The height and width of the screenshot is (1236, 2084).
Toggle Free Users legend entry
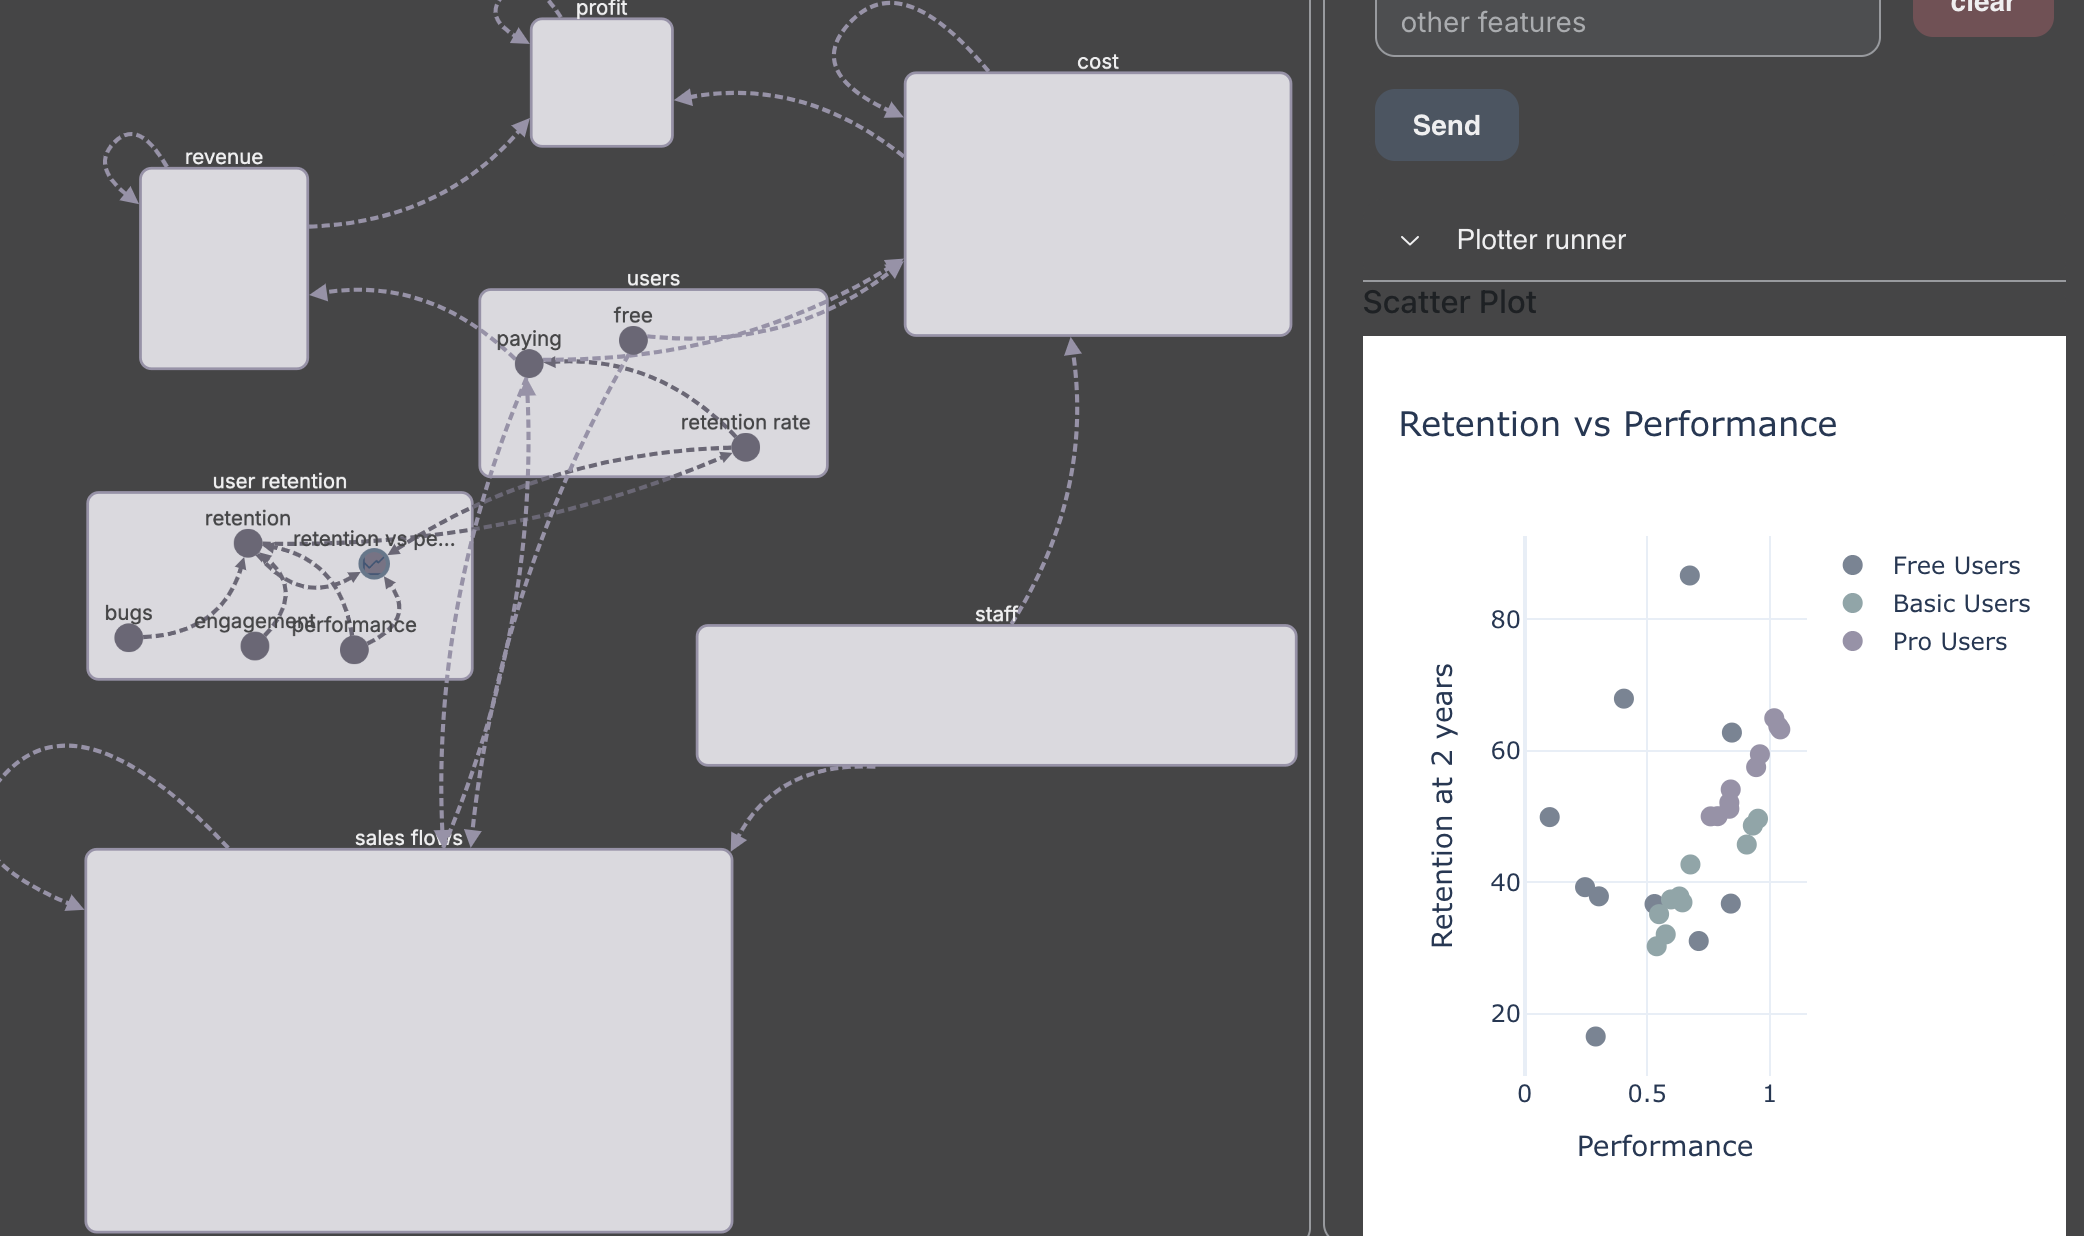pos(1955,566)
